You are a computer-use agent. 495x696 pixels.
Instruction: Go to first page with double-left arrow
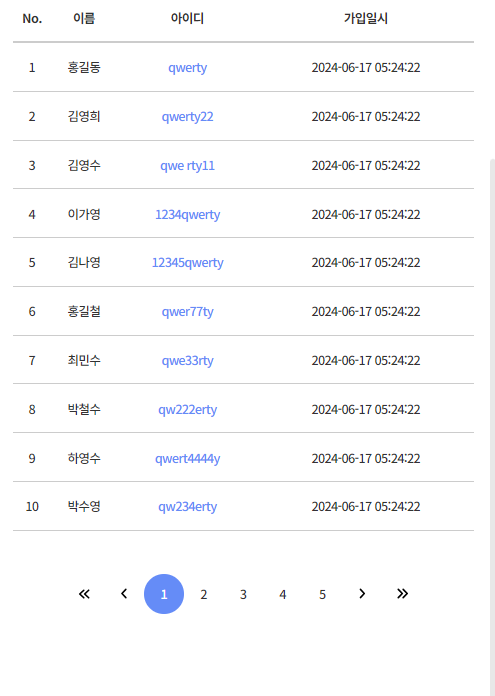(x=84, y=594)
